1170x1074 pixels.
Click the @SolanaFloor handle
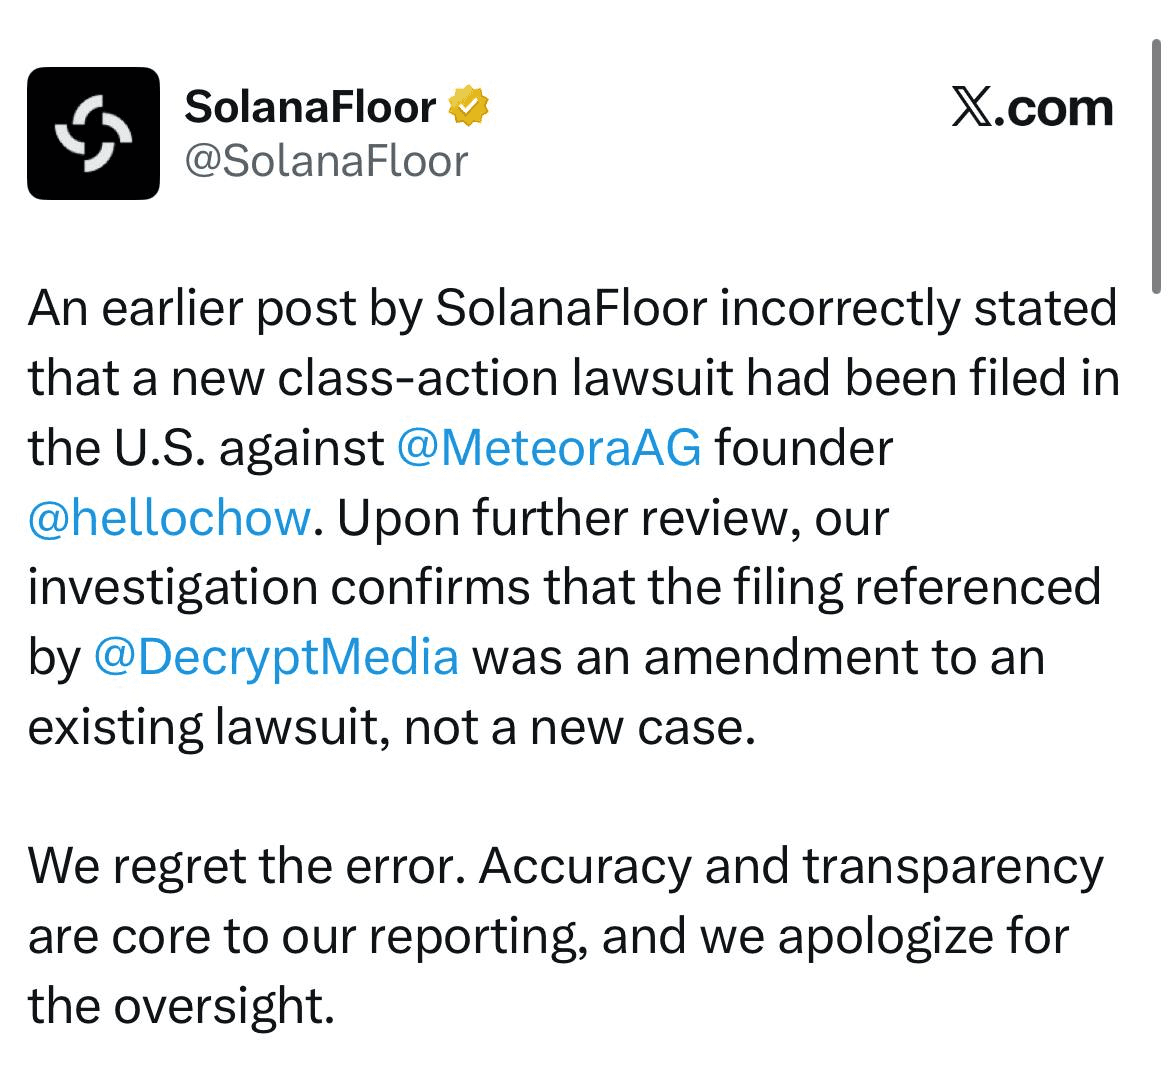pos(325,160)
